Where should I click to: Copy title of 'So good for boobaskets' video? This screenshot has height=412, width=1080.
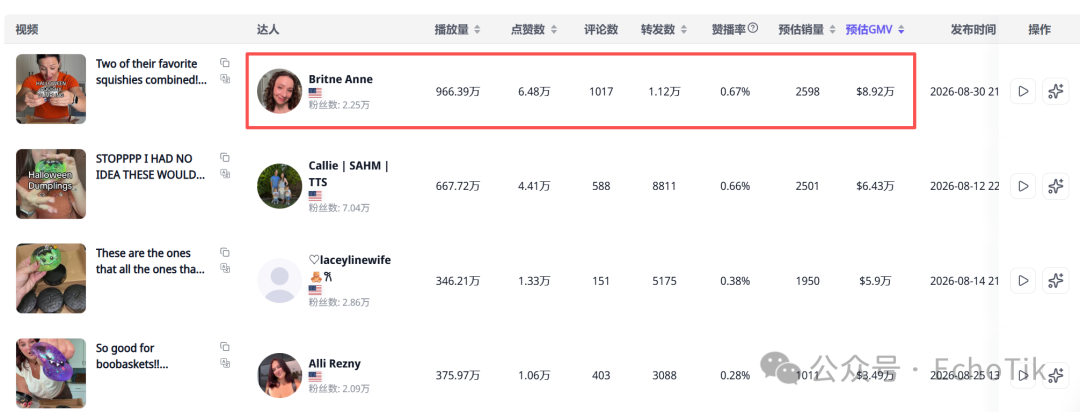coord(225,347)
